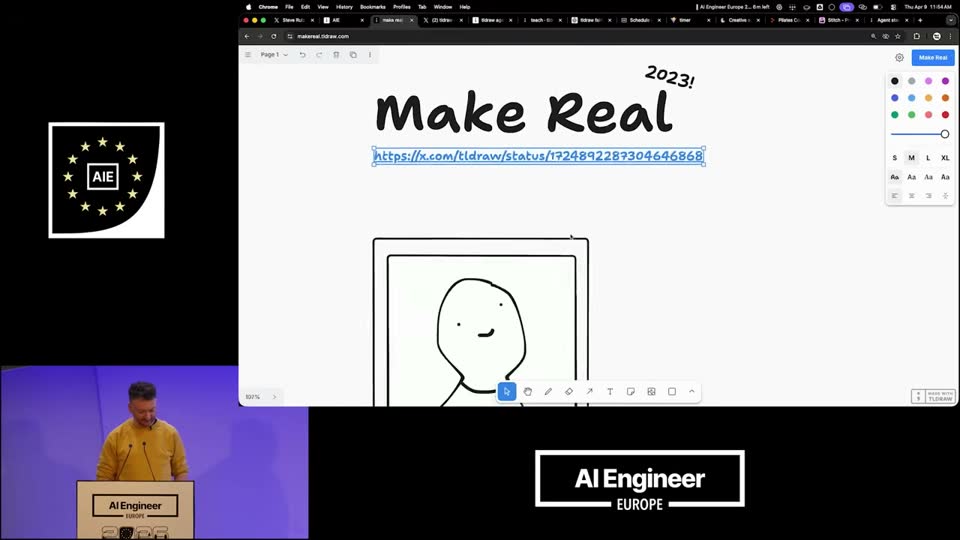Set text alignment to center
960x540 pixels.
pyautogui.click(x=912, y=196)
